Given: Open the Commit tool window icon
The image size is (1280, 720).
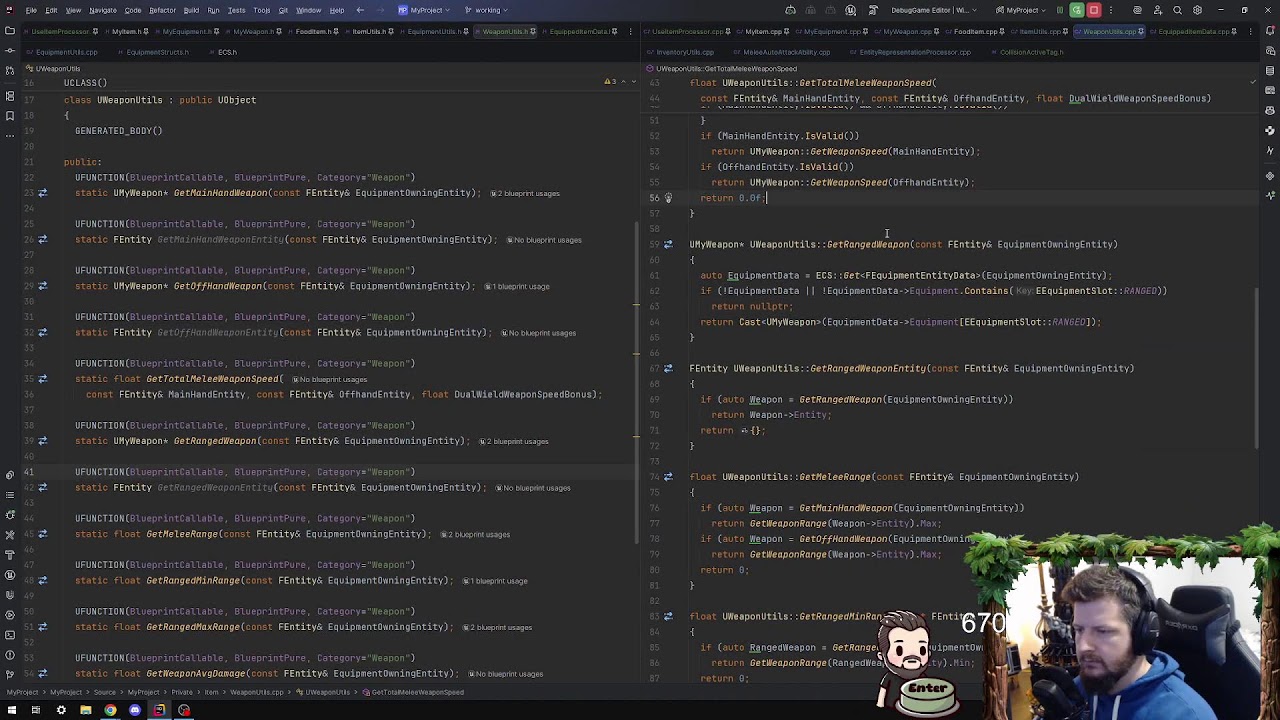Looking at the screenshot, I should (x=10, y=52).
